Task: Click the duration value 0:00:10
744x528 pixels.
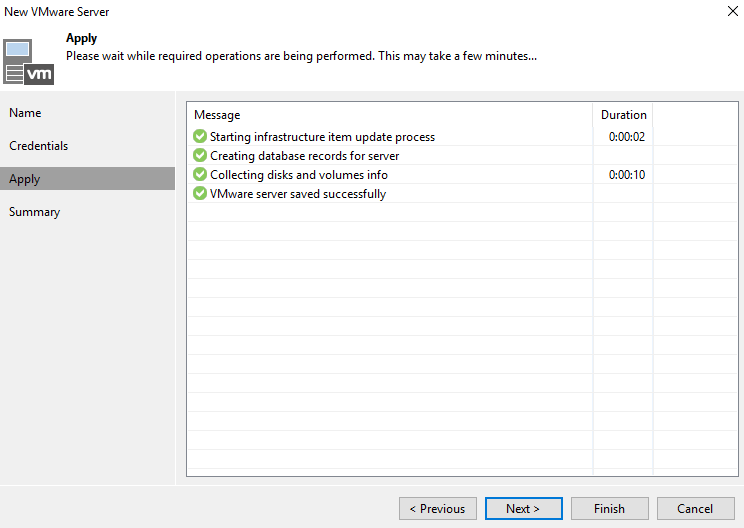Action: point(627,175)
